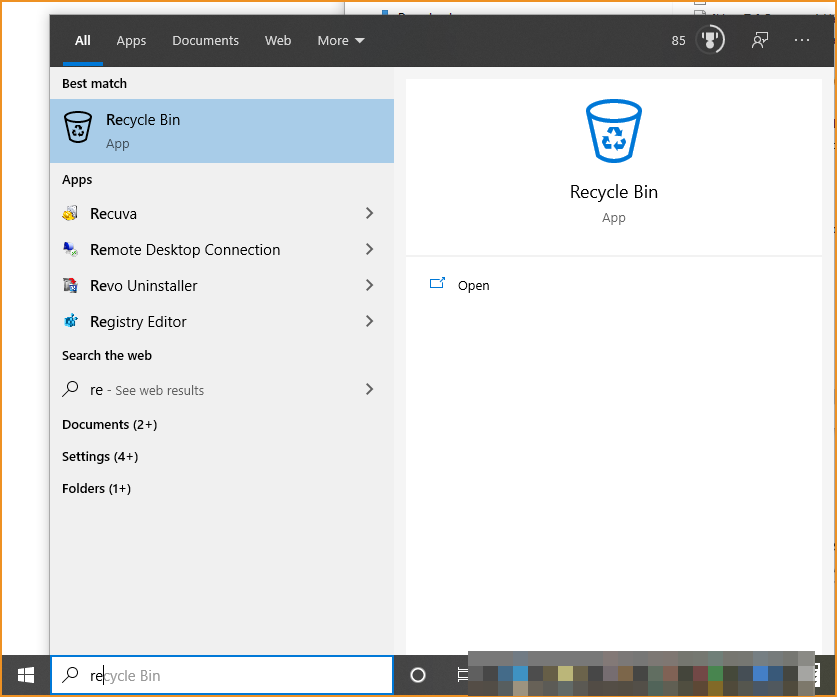Switch to the Documents tab
Viewport: 837px width, 697px height.
206,41
